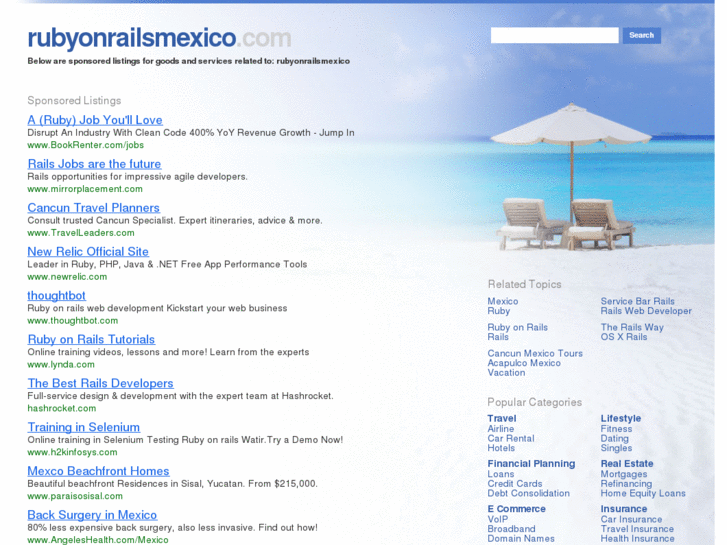727x545 pixels.
Task: Open 'Cancun Travel Planners' listing
Action: pos(93,208)
